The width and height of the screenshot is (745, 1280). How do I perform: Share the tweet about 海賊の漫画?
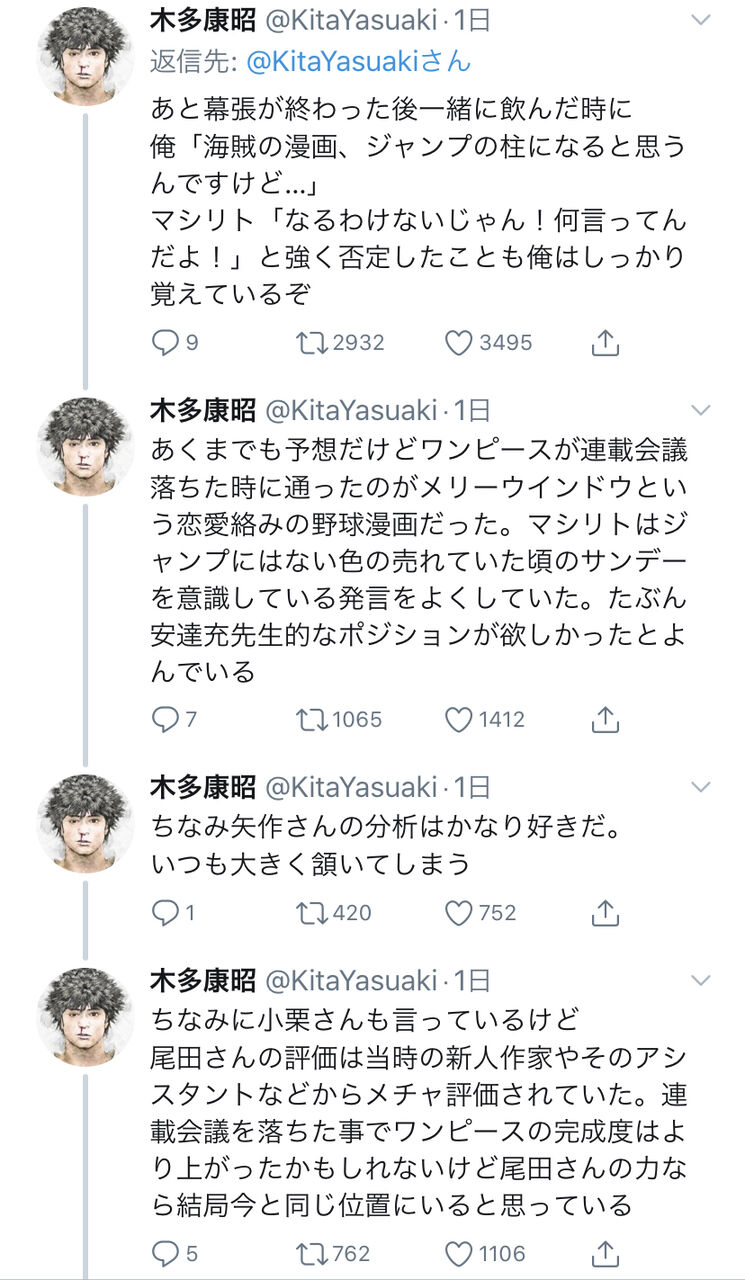click(x=604, y=343)
